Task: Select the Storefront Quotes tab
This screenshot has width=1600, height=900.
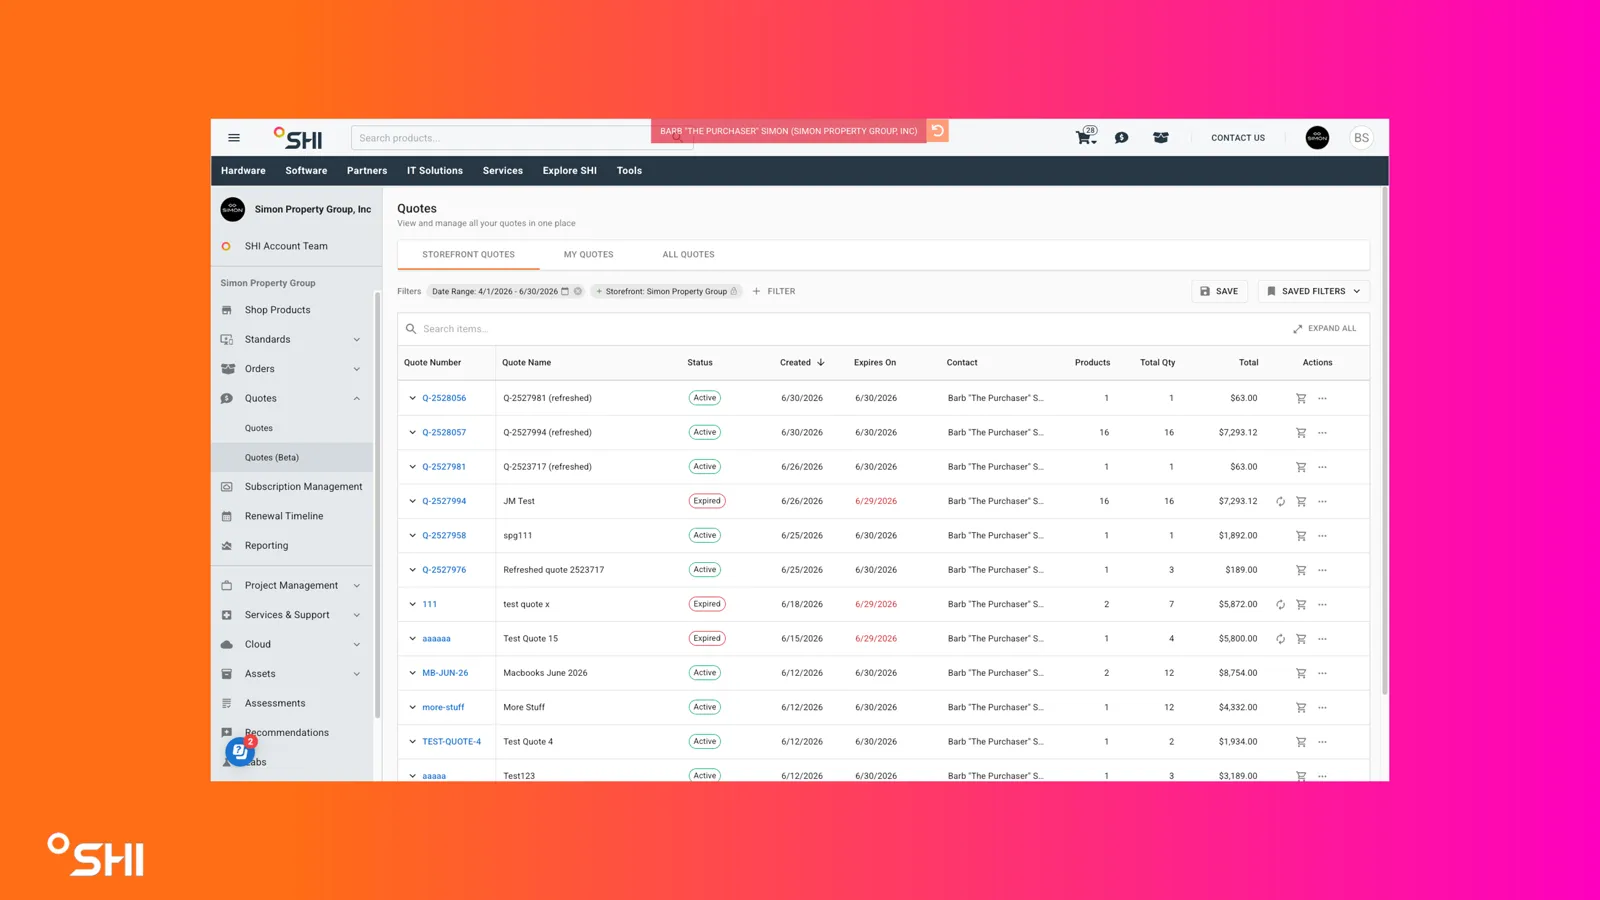Action: coord(468,254)
